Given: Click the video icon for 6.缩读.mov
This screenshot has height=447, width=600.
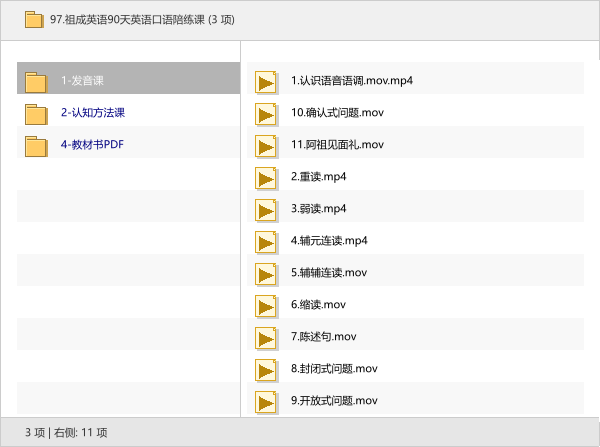Looking at the screenshot, I should click(265, 306).
